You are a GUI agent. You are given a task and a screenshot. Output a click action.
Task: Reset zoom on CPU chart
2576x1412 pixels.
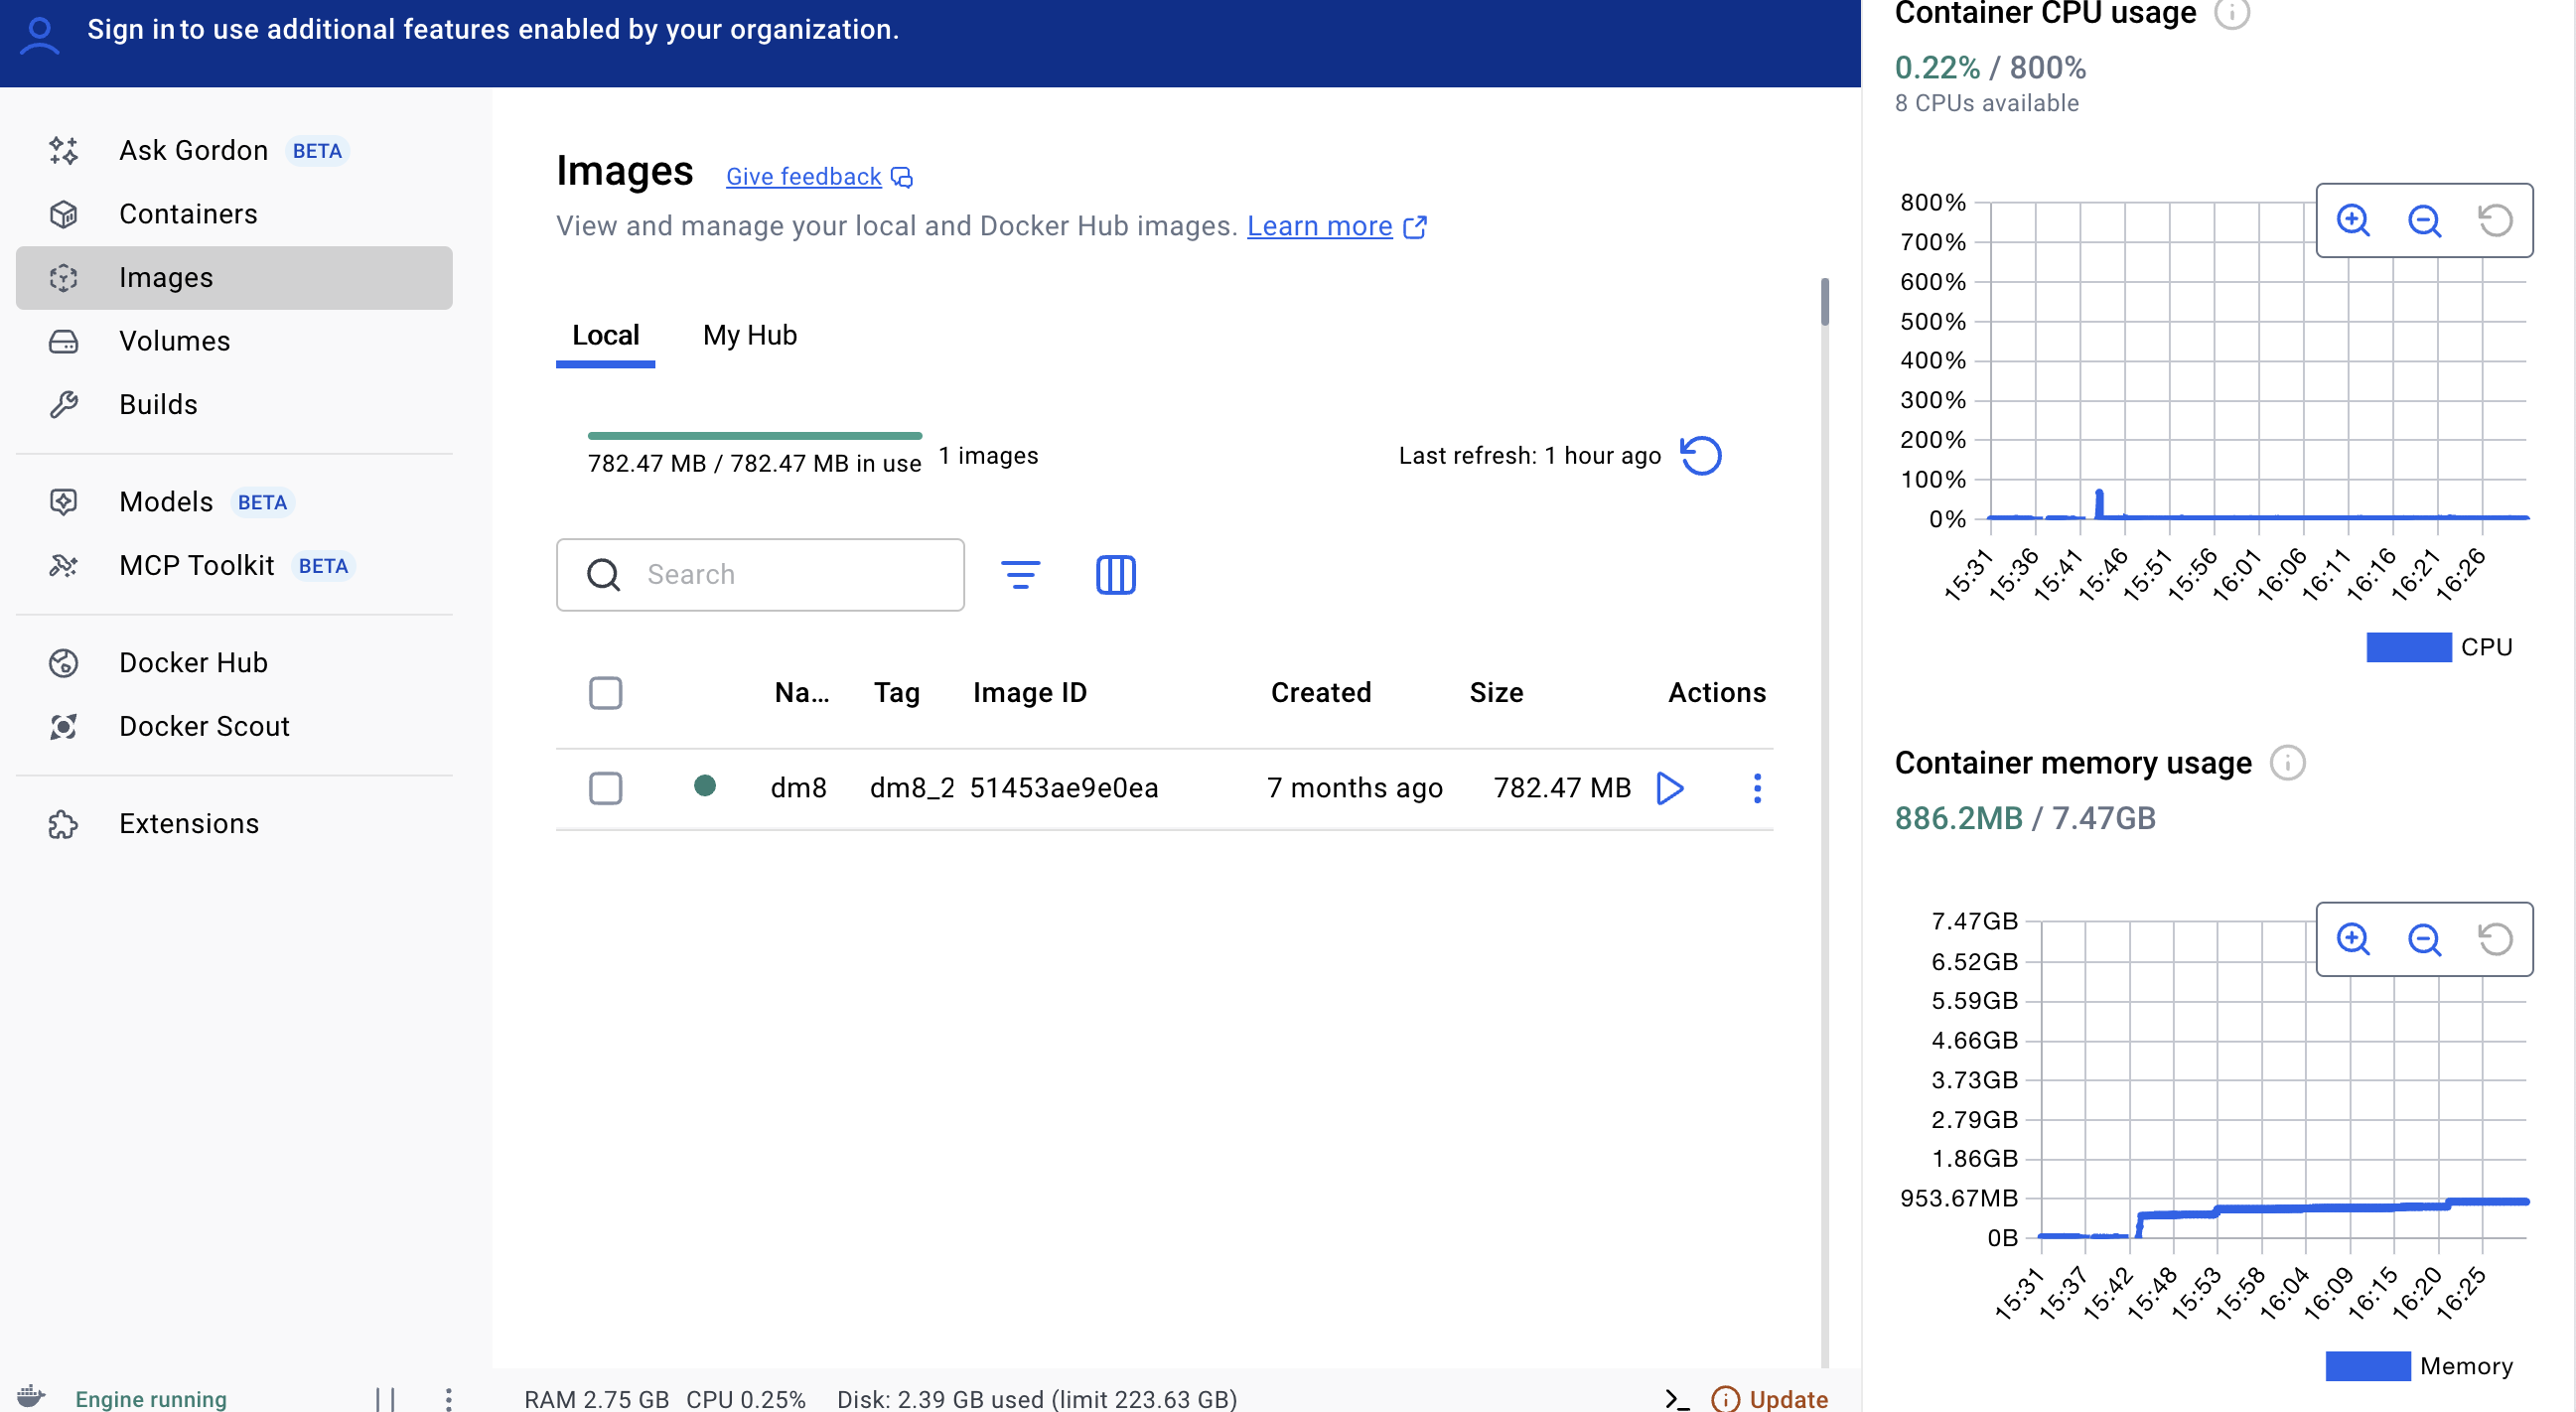tap(2494, 220)
